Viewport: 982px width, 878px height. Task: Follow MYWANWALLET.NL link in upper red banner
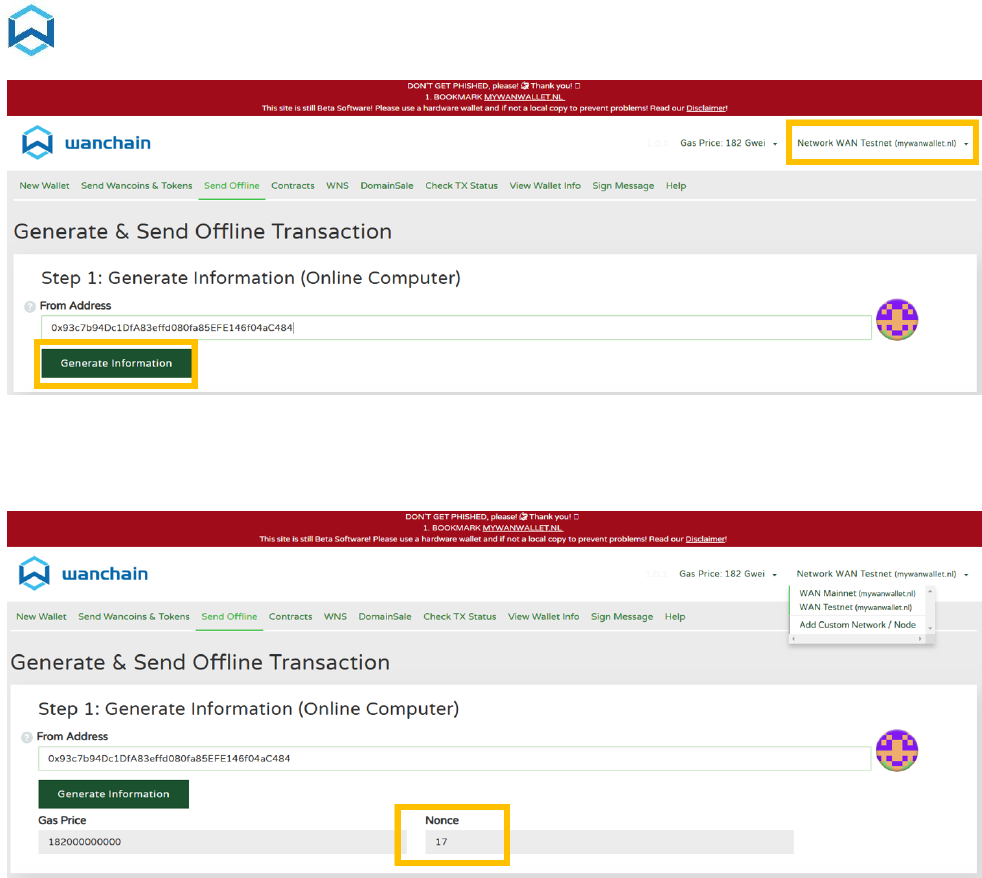[x=524, y=97]
